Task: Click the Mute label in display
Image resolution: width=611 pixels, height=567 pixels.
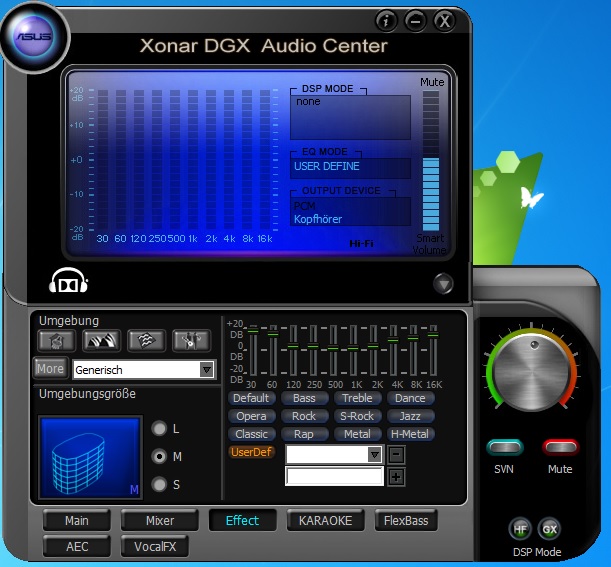Action: pyautogui.click(x=432, y=82)
